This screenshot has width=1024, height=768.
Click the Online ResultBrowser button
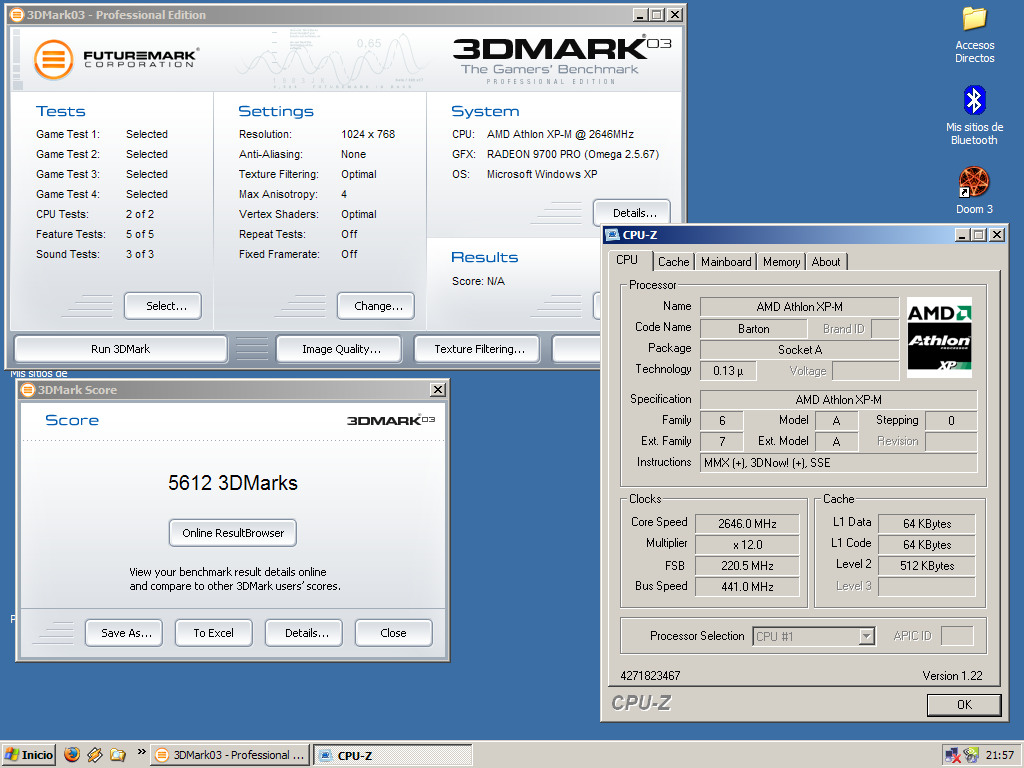pos(233,533)
